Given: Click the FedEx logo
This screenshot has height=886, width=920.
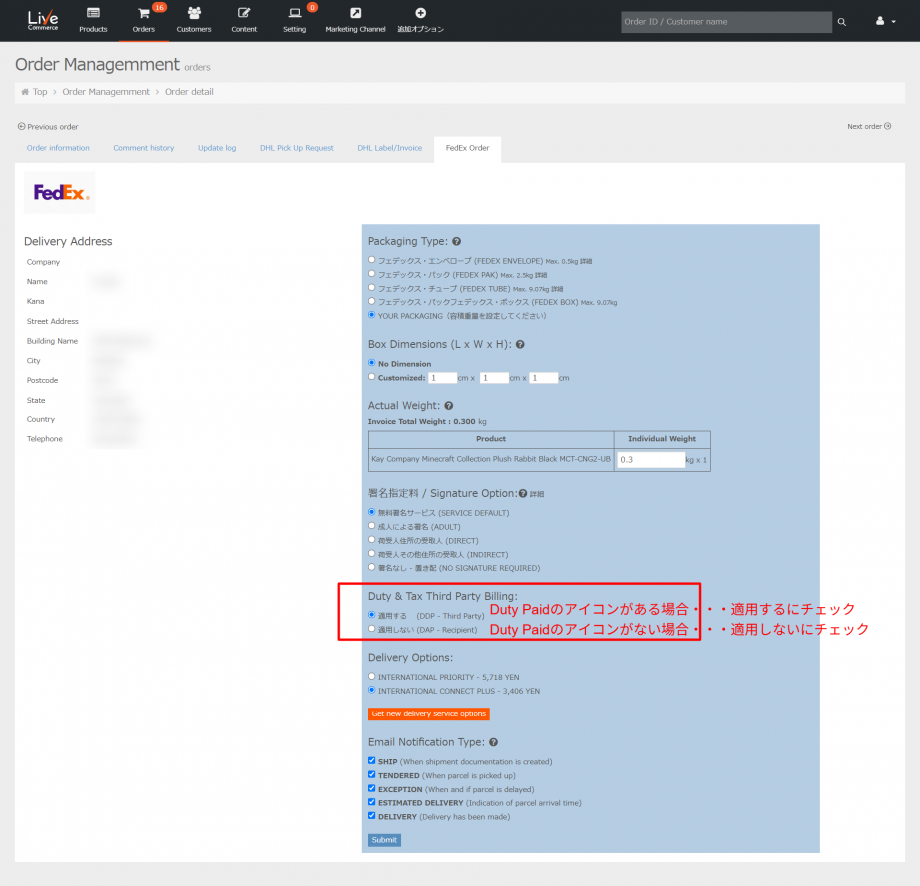Looking at the screenshot, I should pos(60,192).
